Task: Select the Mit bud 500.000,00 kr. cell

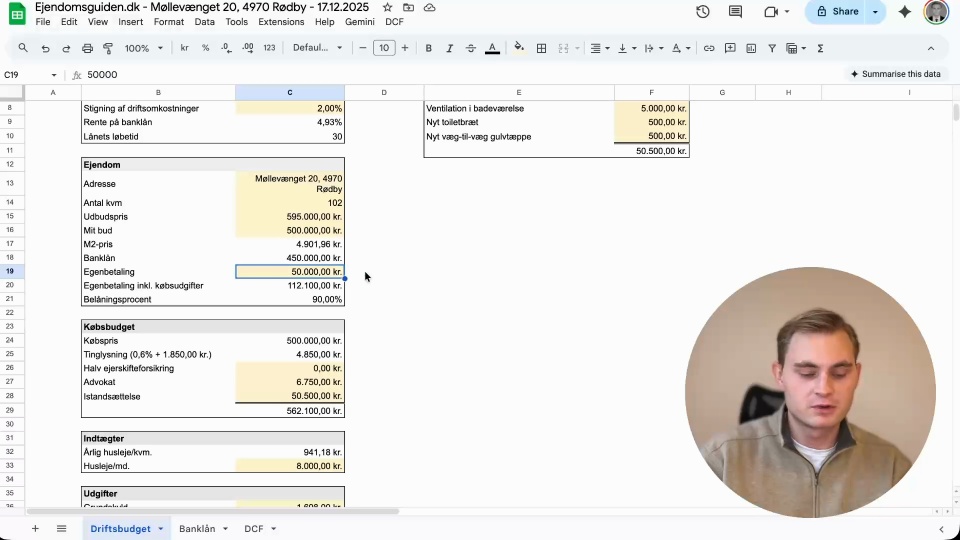Action: (x=290, y=230)
